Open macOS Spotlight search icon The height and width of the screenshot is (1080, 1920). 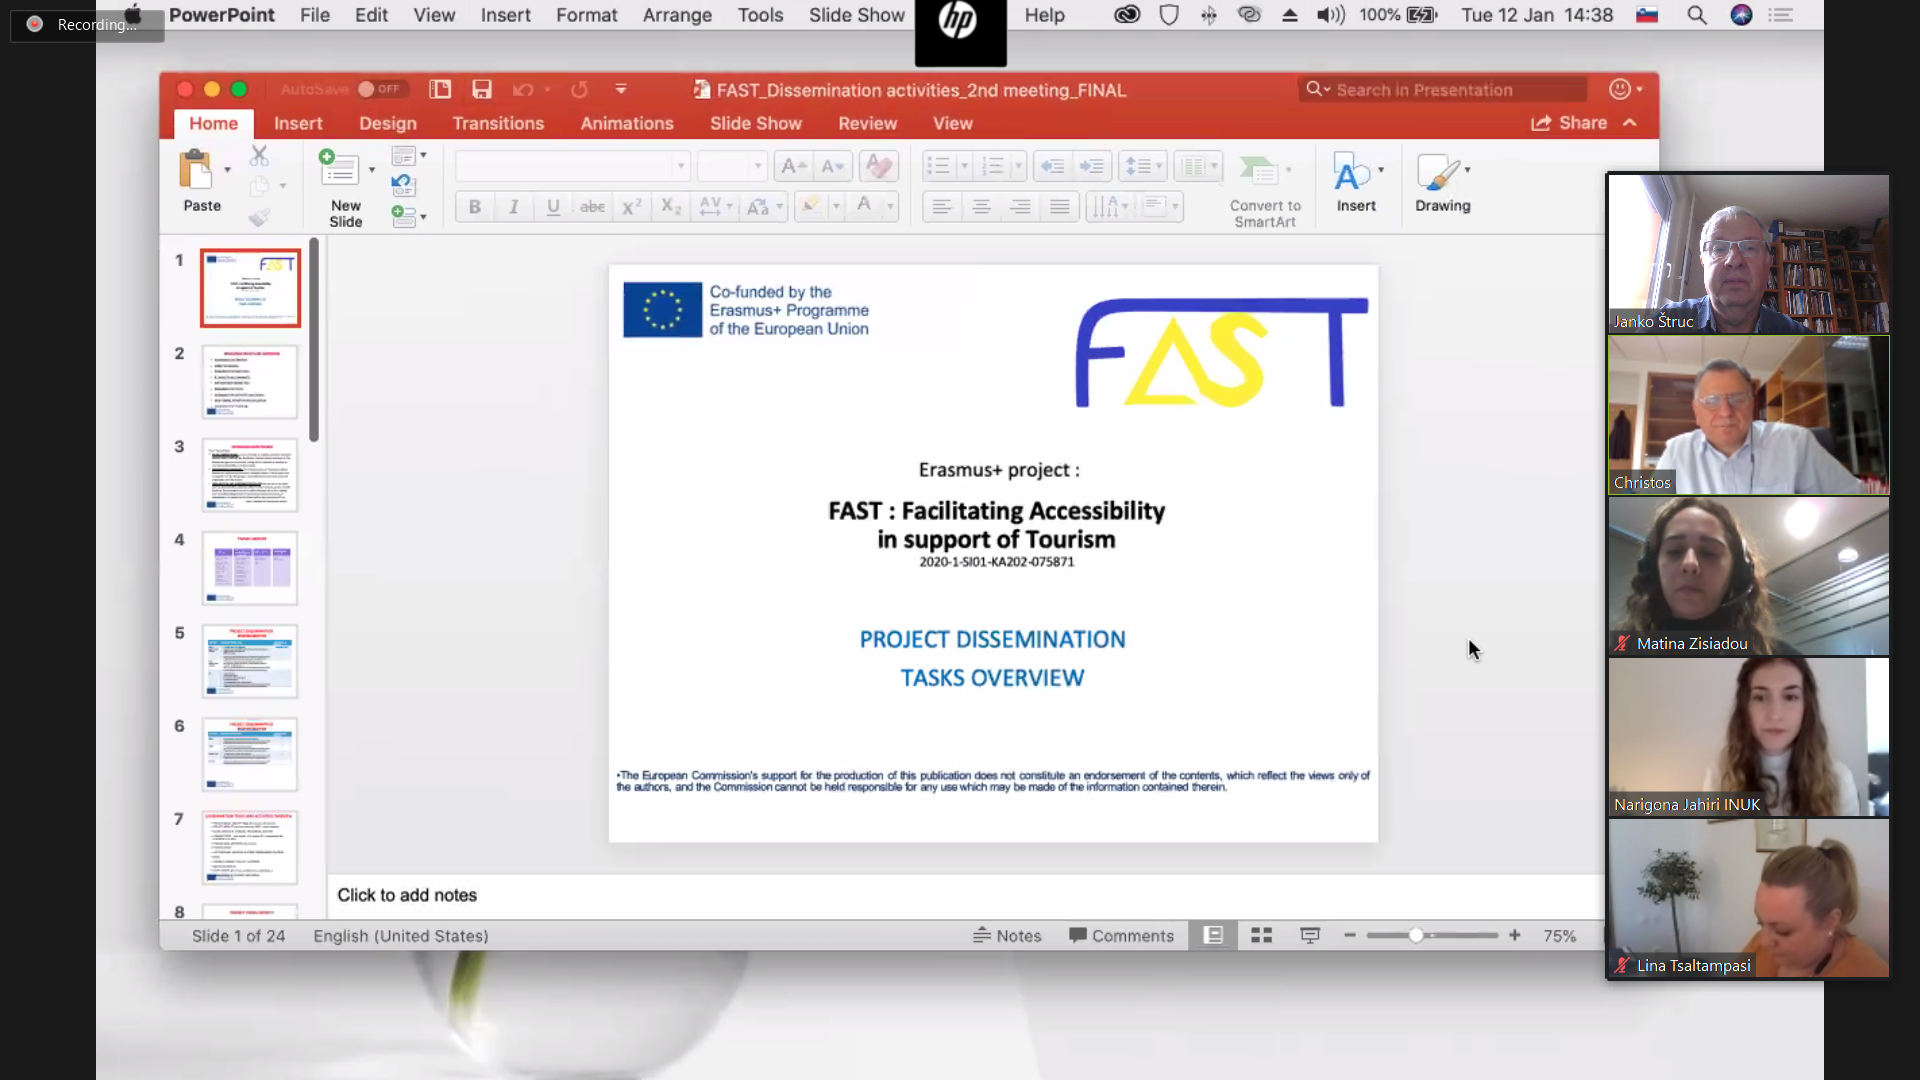pyautogui.click(x=1696, y=15)
